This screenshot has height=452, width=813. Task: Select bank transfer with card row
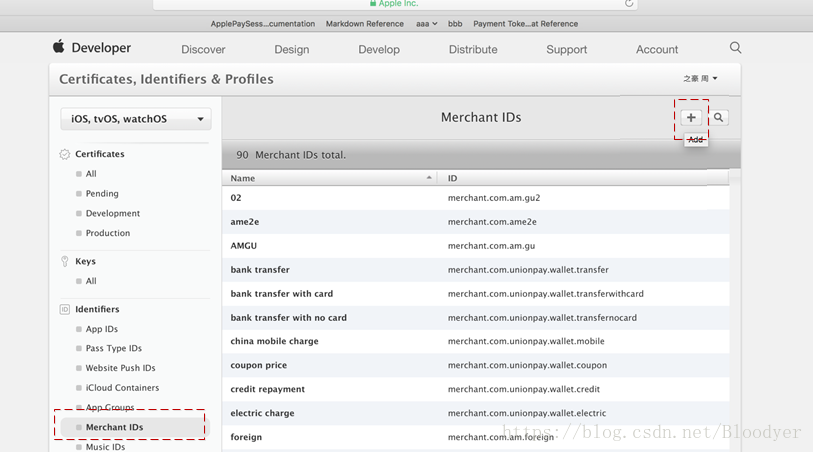[475, 293]
